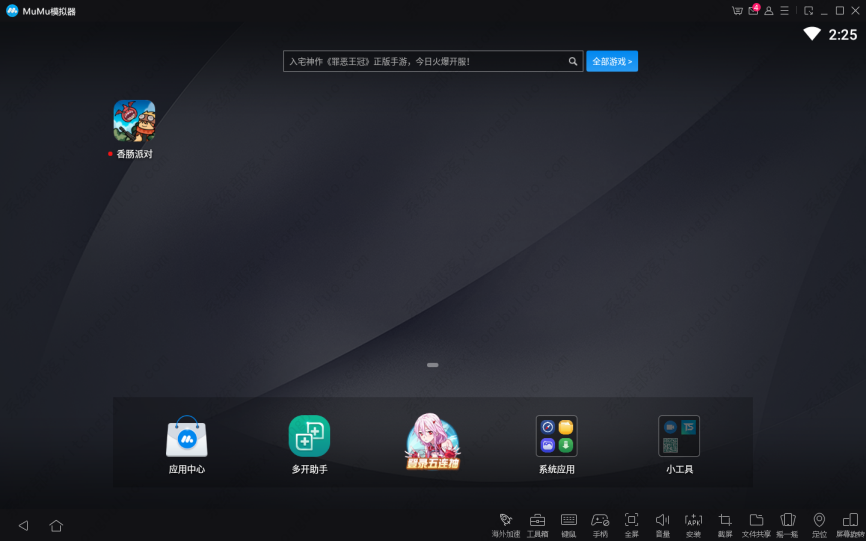Expand the 系统应用 folder
866x541 pixels.
coord(556,437)
